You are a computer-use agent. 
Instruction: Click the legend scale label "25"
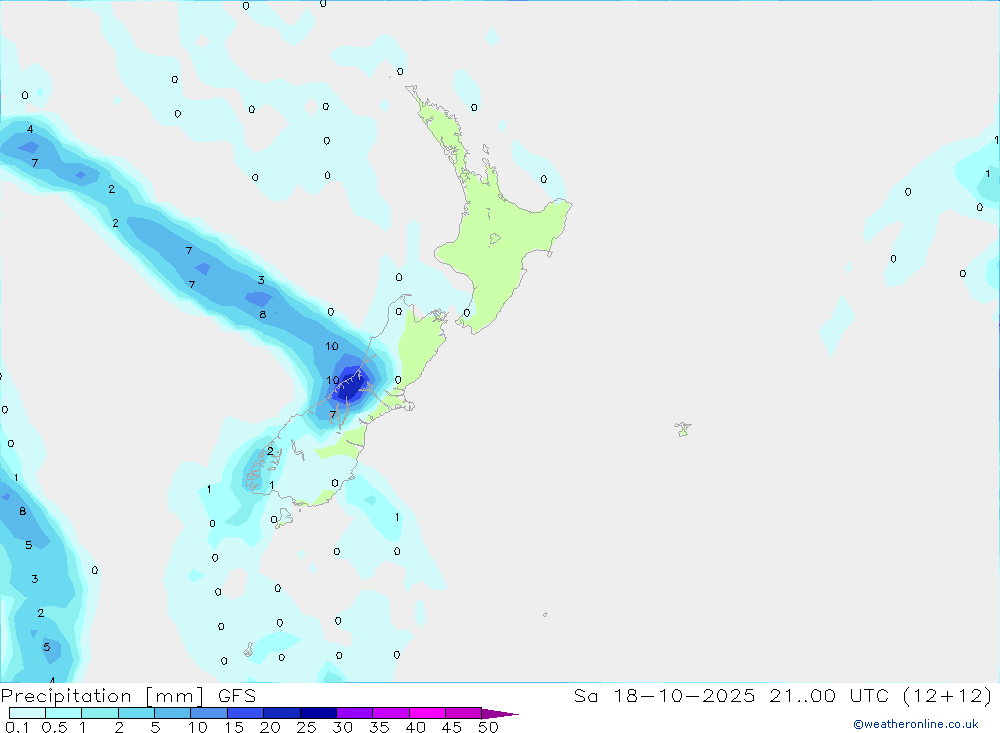[307, 727]
